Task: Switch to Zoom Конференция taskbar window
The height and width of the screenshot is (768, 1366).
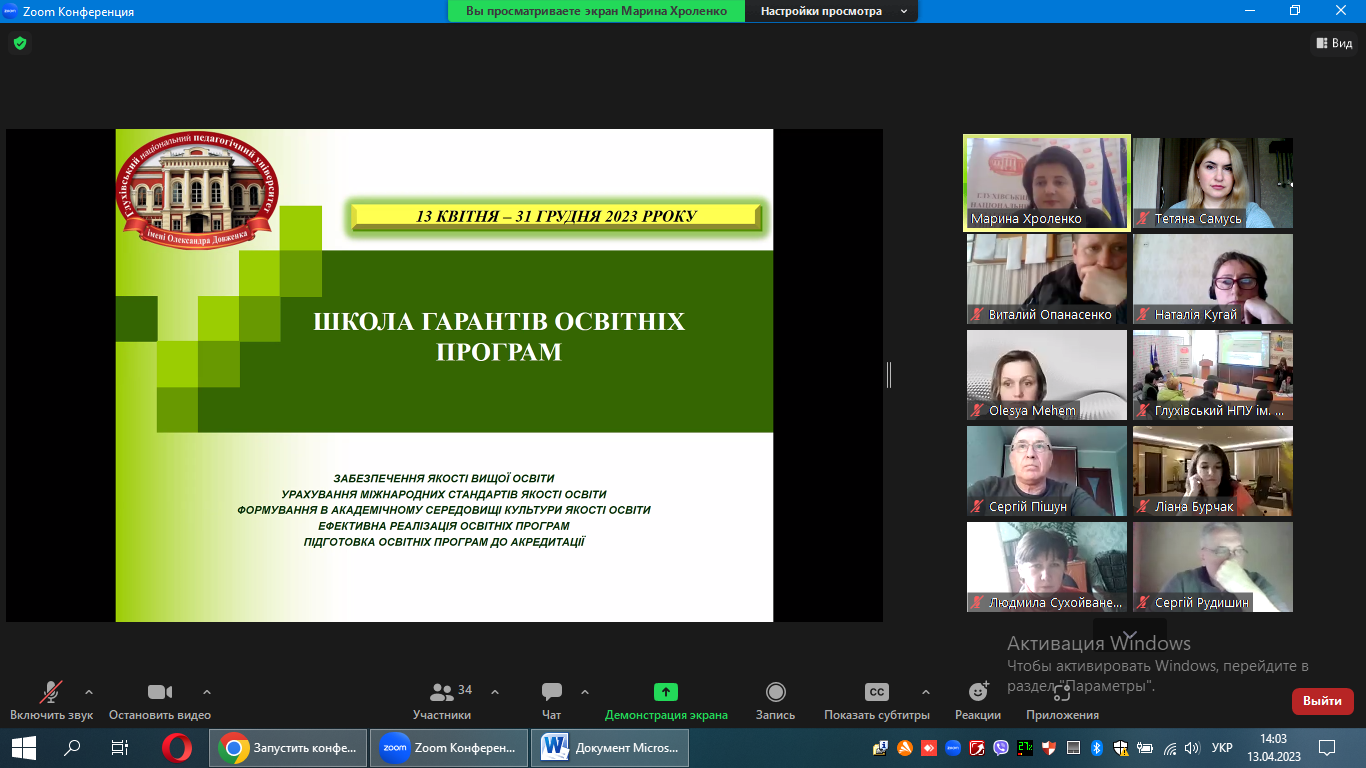Action: [x=449, y=747]
